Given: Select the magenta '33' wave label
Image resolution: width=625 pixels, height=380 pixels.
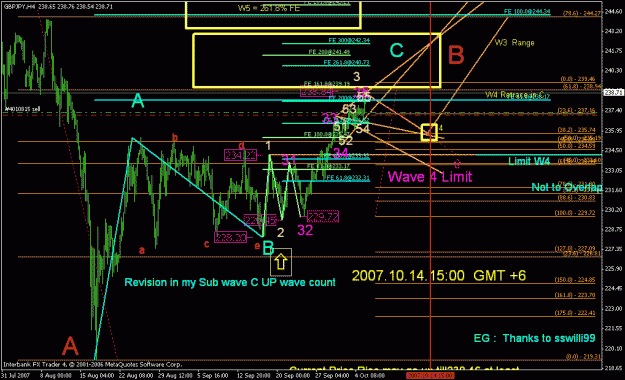Looking at the screenshot, I should pos(329,118).
